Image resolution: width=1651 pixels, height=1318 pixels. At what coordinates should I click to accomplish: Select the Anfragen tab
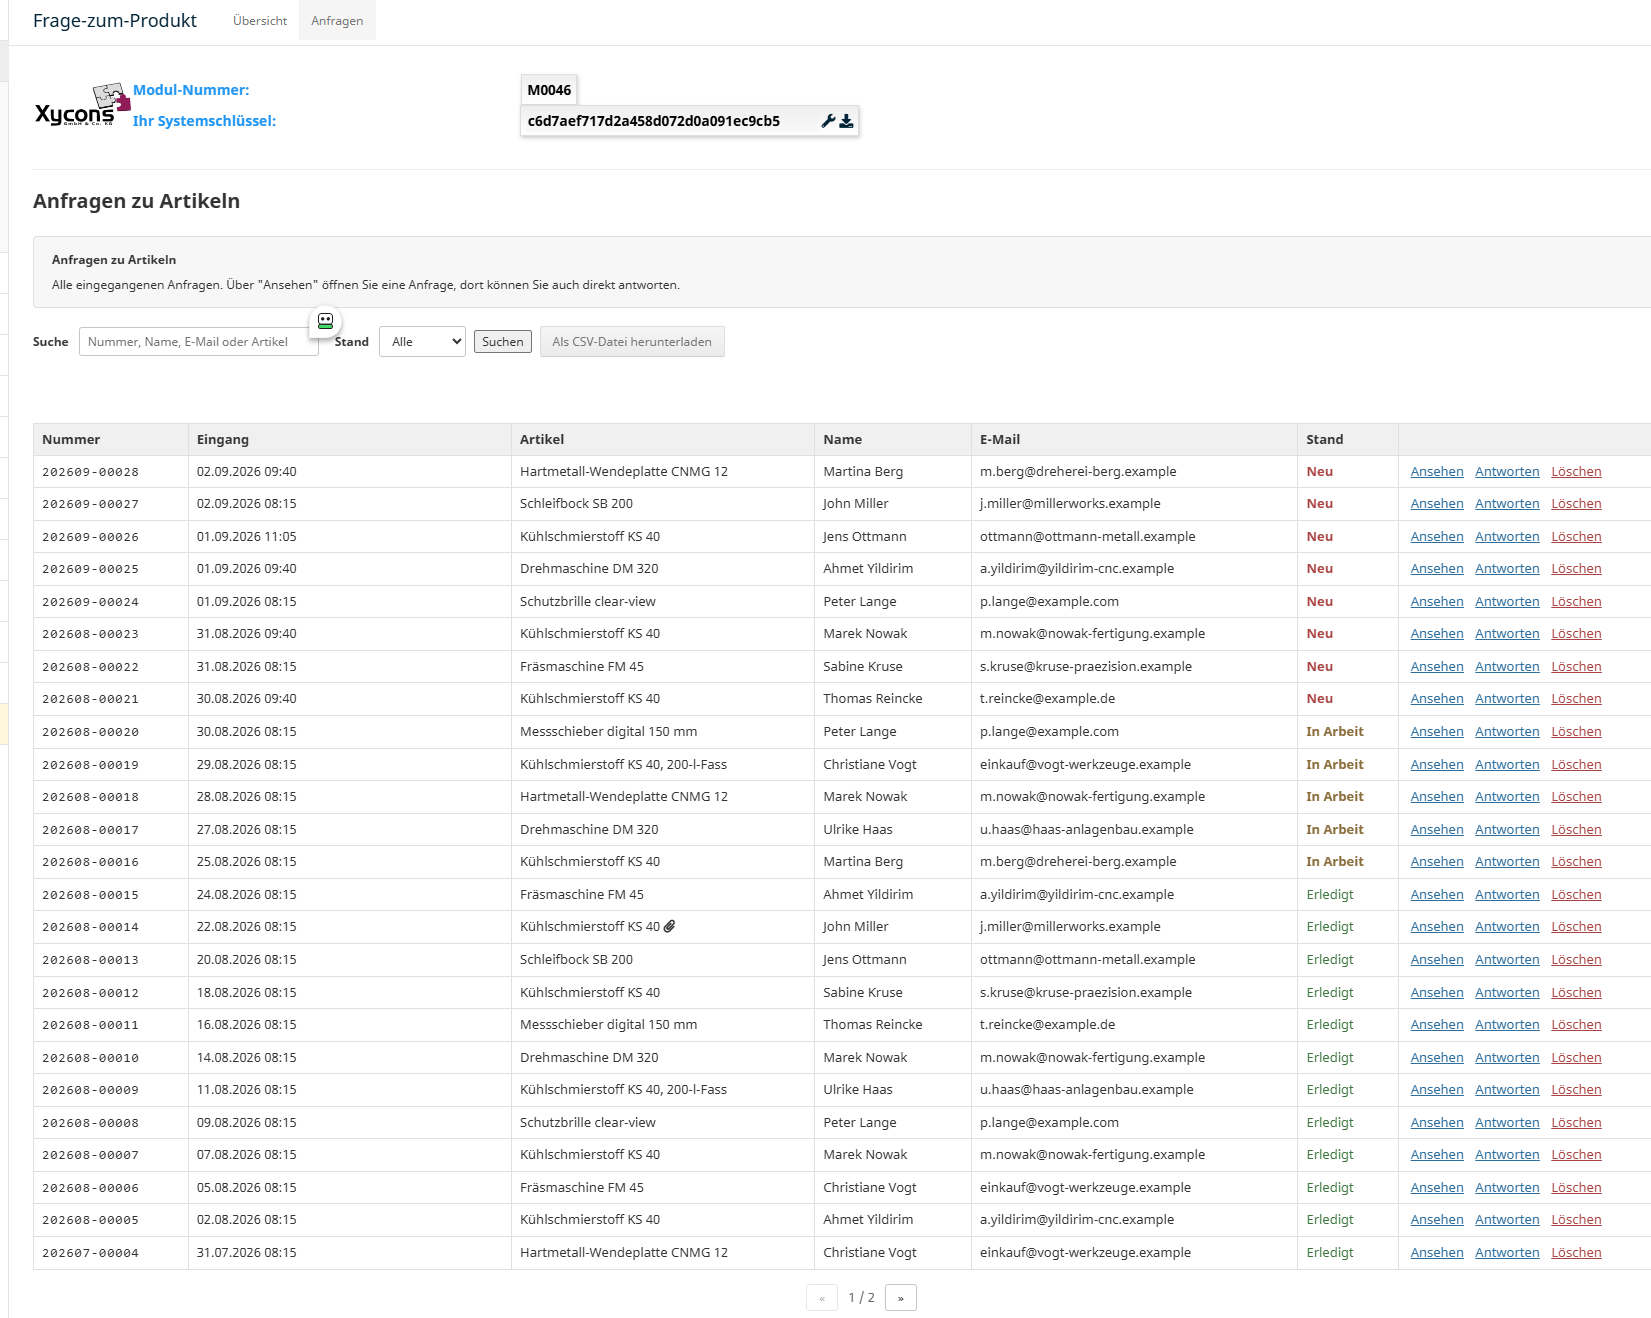337,21
